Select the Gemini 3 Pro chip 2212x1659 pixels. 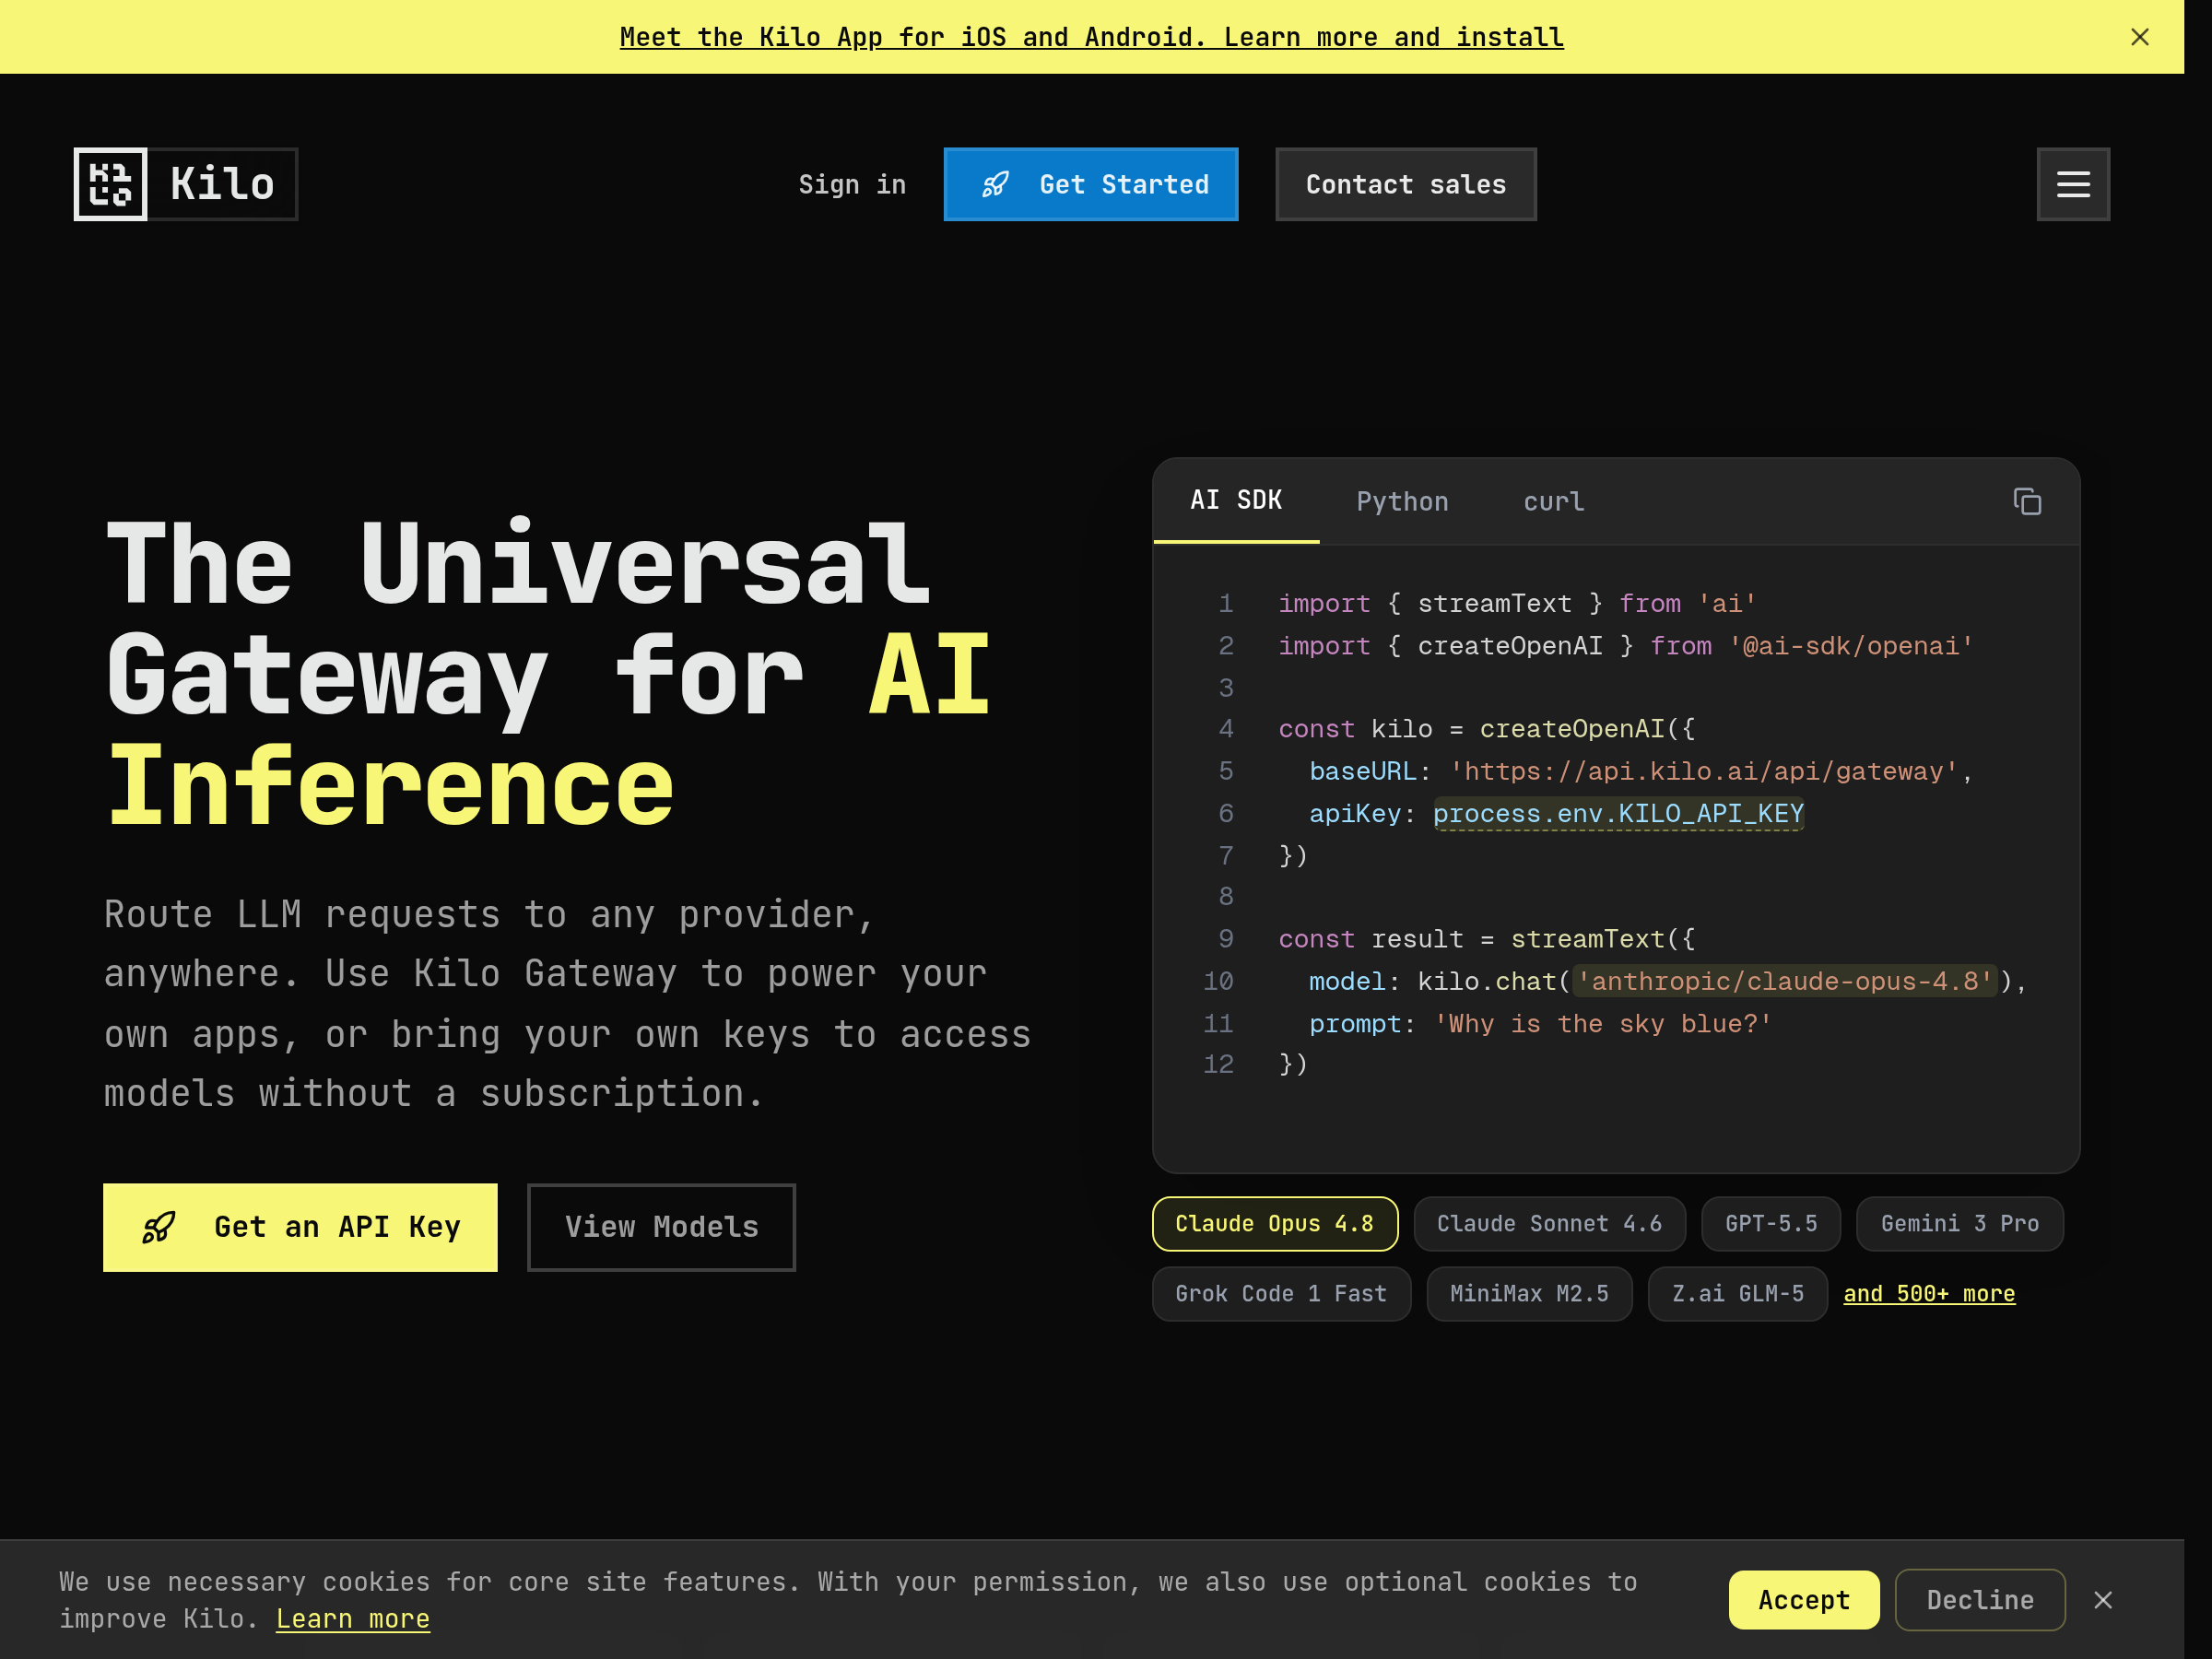[1960, 1223]
